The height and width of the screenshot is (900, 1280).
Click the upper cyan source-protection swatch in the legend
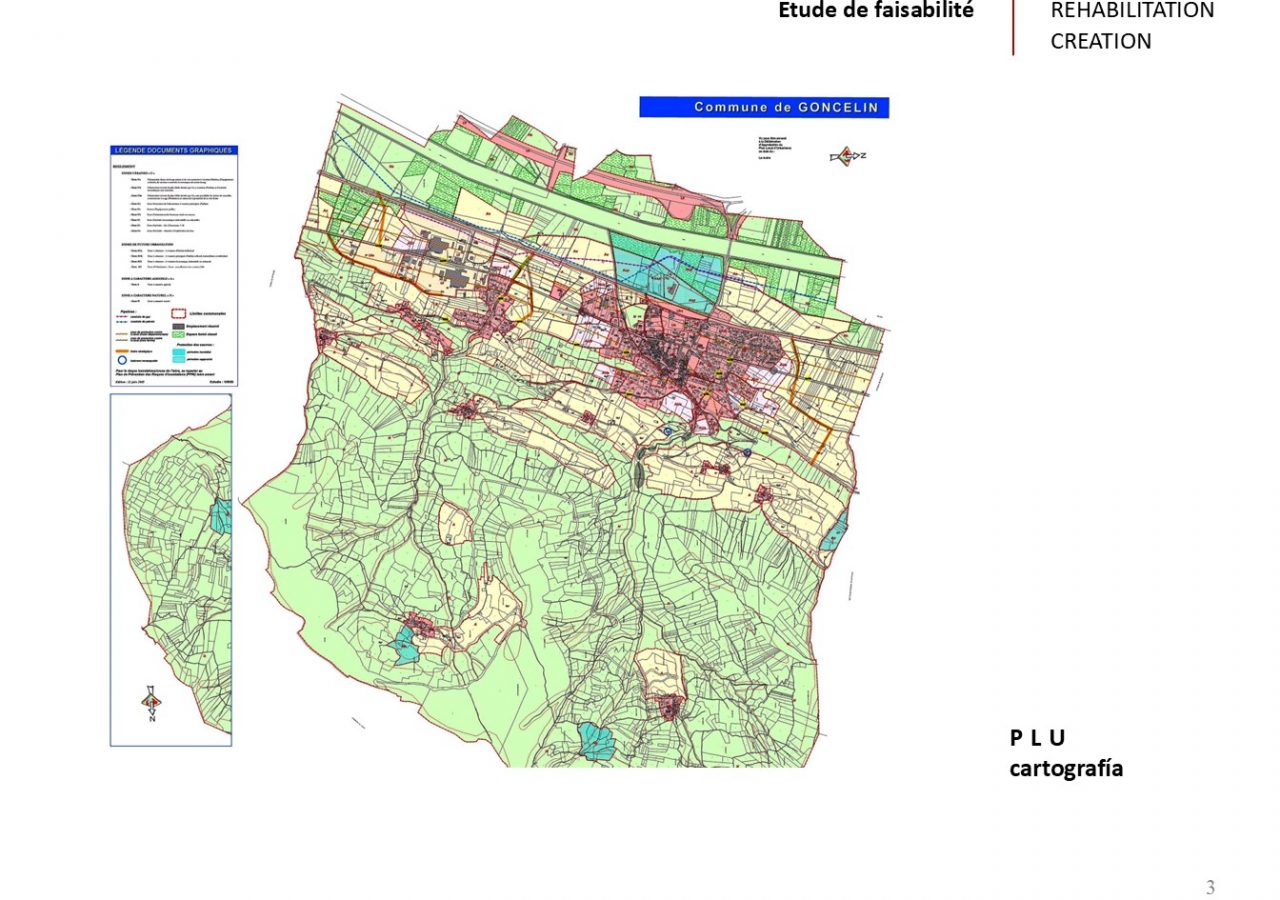click(181, 352)
